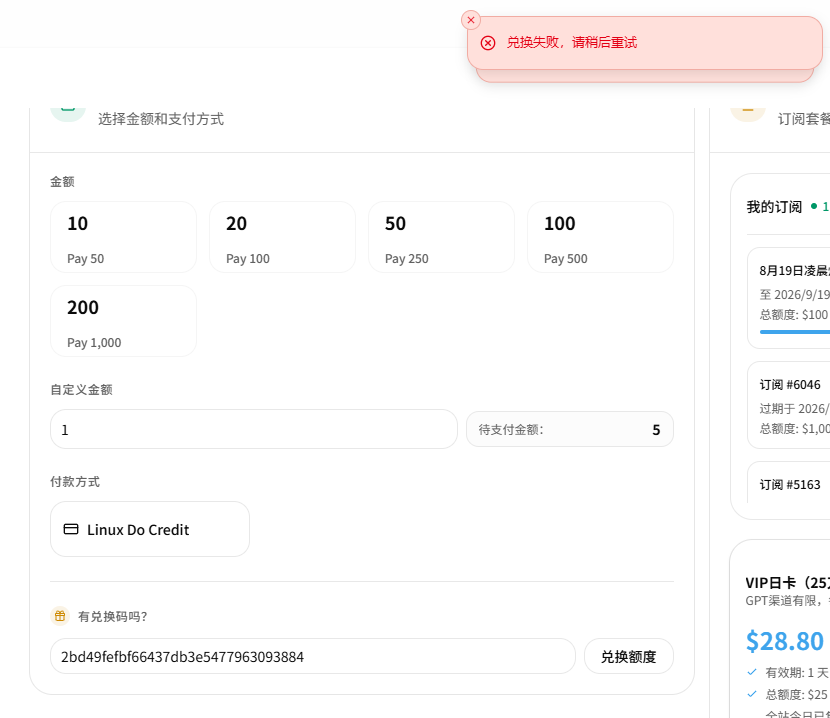Open subscription 订阅 #6046
The image size is (830, 718).
tap(789, 405)
